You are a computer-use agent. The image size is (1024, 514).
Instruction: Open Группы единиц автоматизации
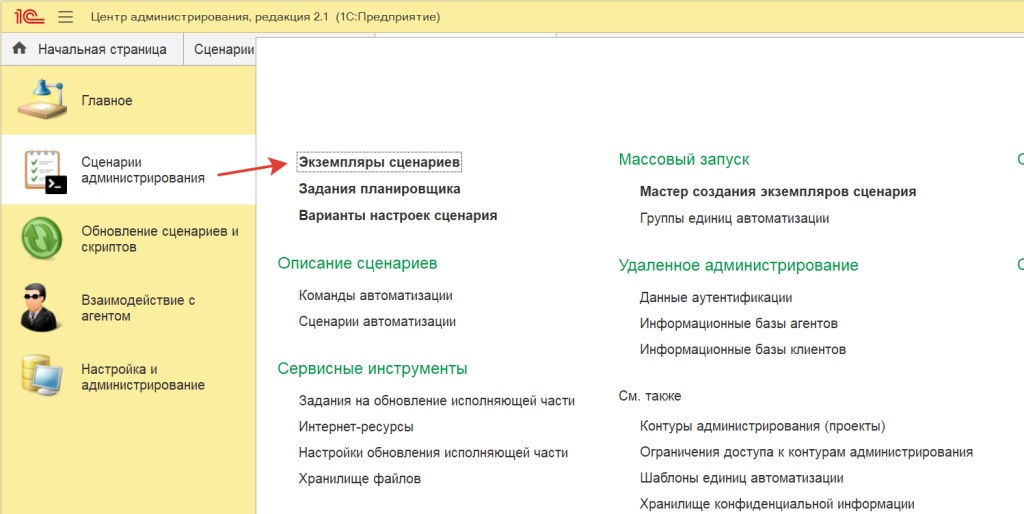(x=734, y=218)
